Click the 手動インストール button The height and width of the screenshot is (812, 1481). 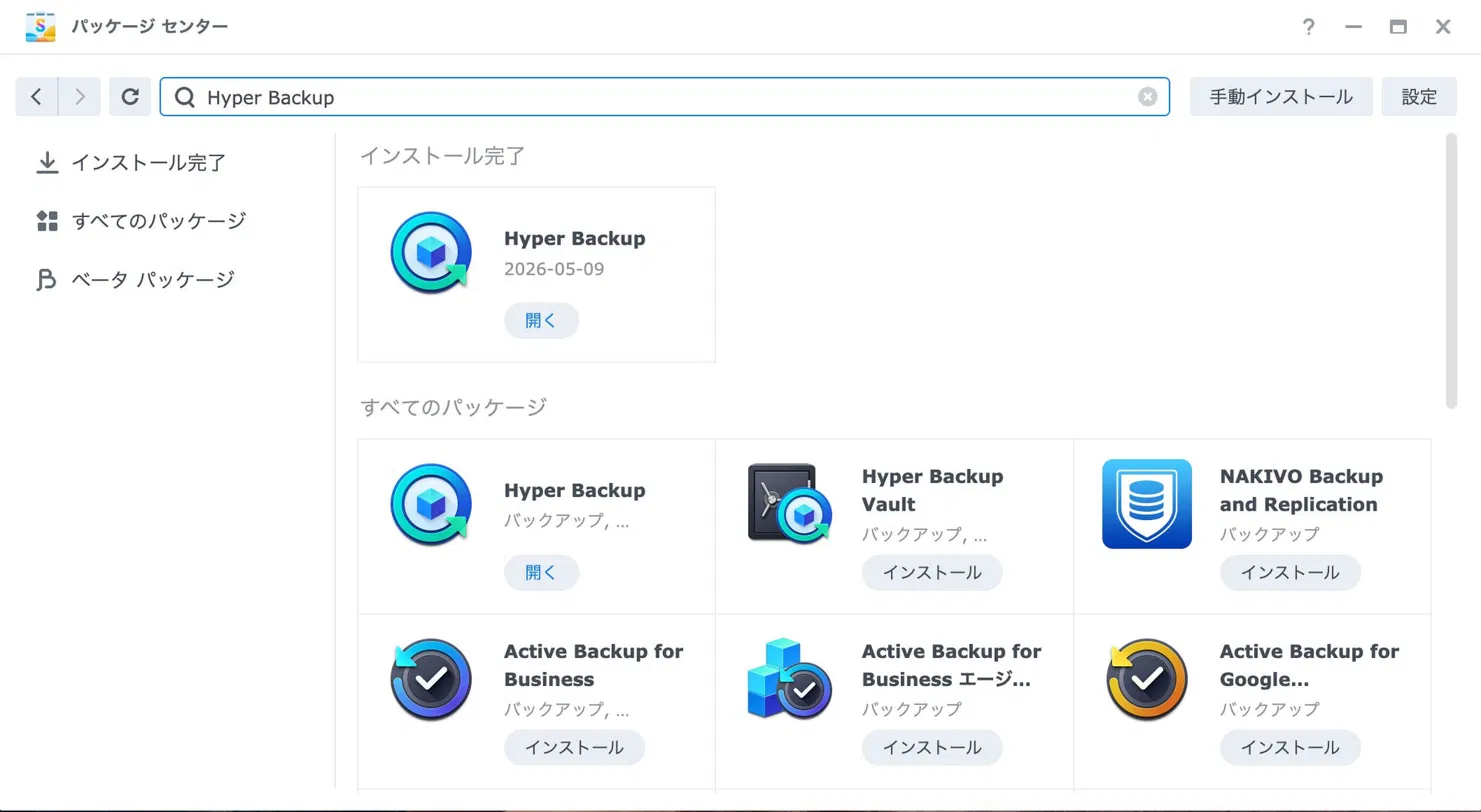[1281, 97]
